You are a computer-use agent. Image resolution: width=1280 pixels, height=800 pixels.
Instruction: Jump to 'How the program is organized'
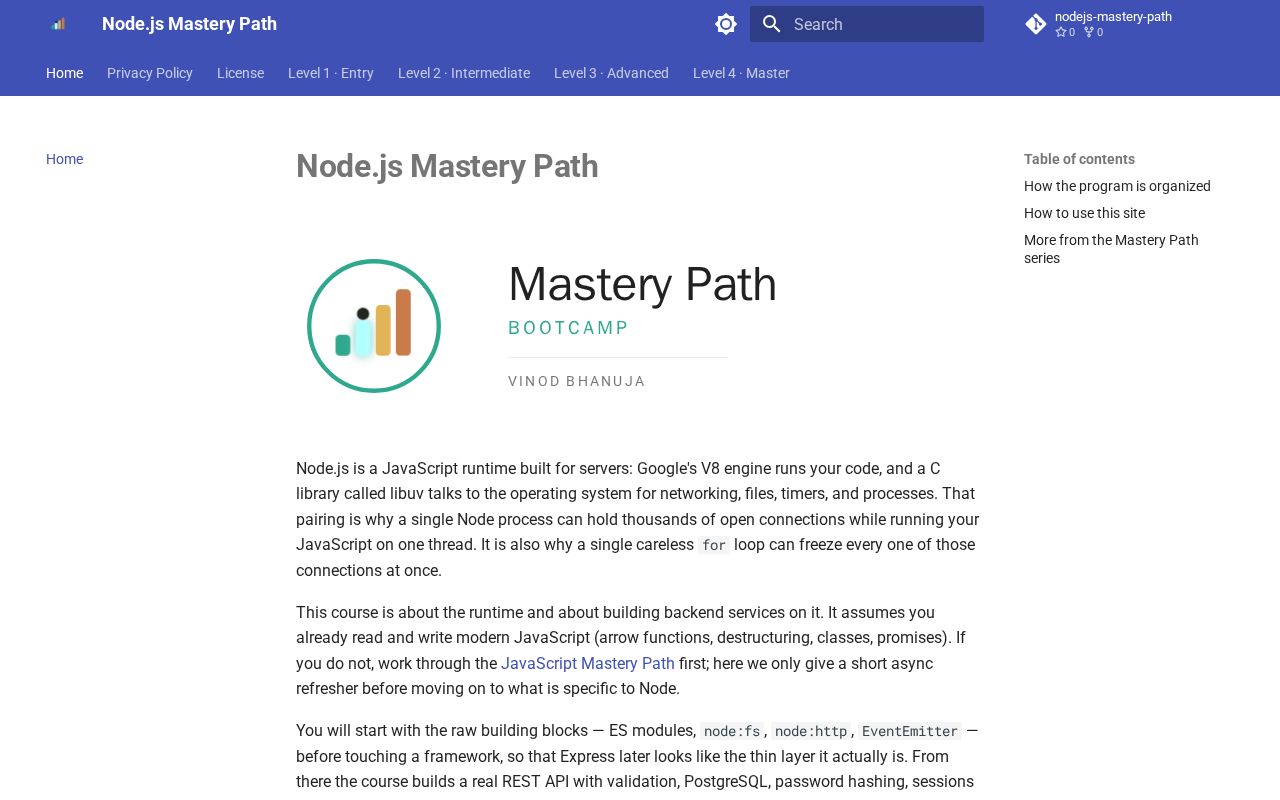click(x=1117, y=186)
